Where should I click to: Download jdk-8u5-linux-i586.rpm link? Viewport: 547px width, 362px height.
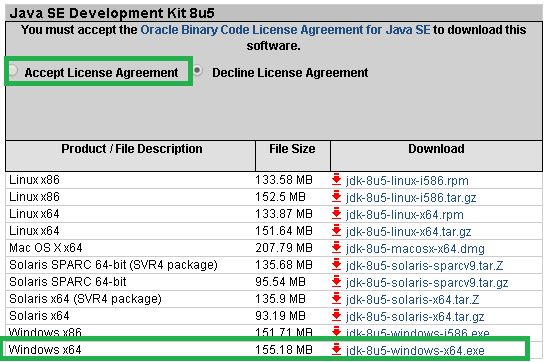tap(407, 181)
